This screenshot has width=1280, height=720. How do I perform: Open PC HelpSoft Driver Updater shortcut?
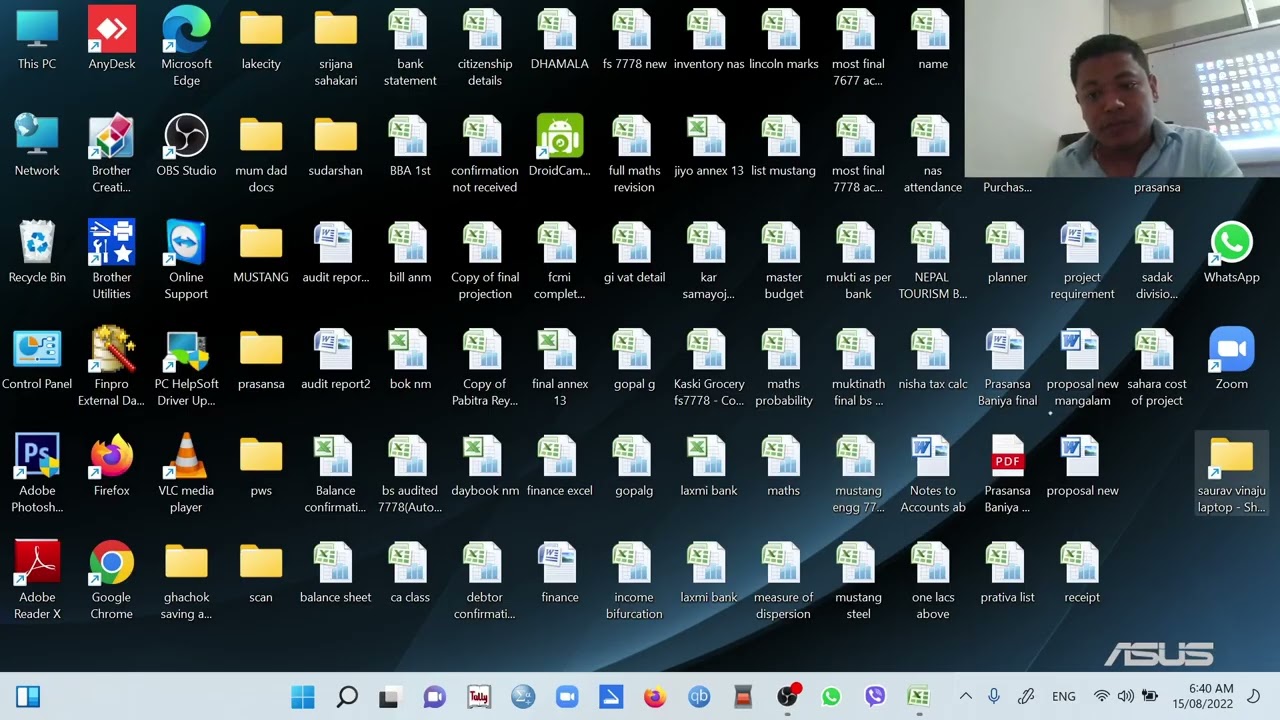[186, 368]
